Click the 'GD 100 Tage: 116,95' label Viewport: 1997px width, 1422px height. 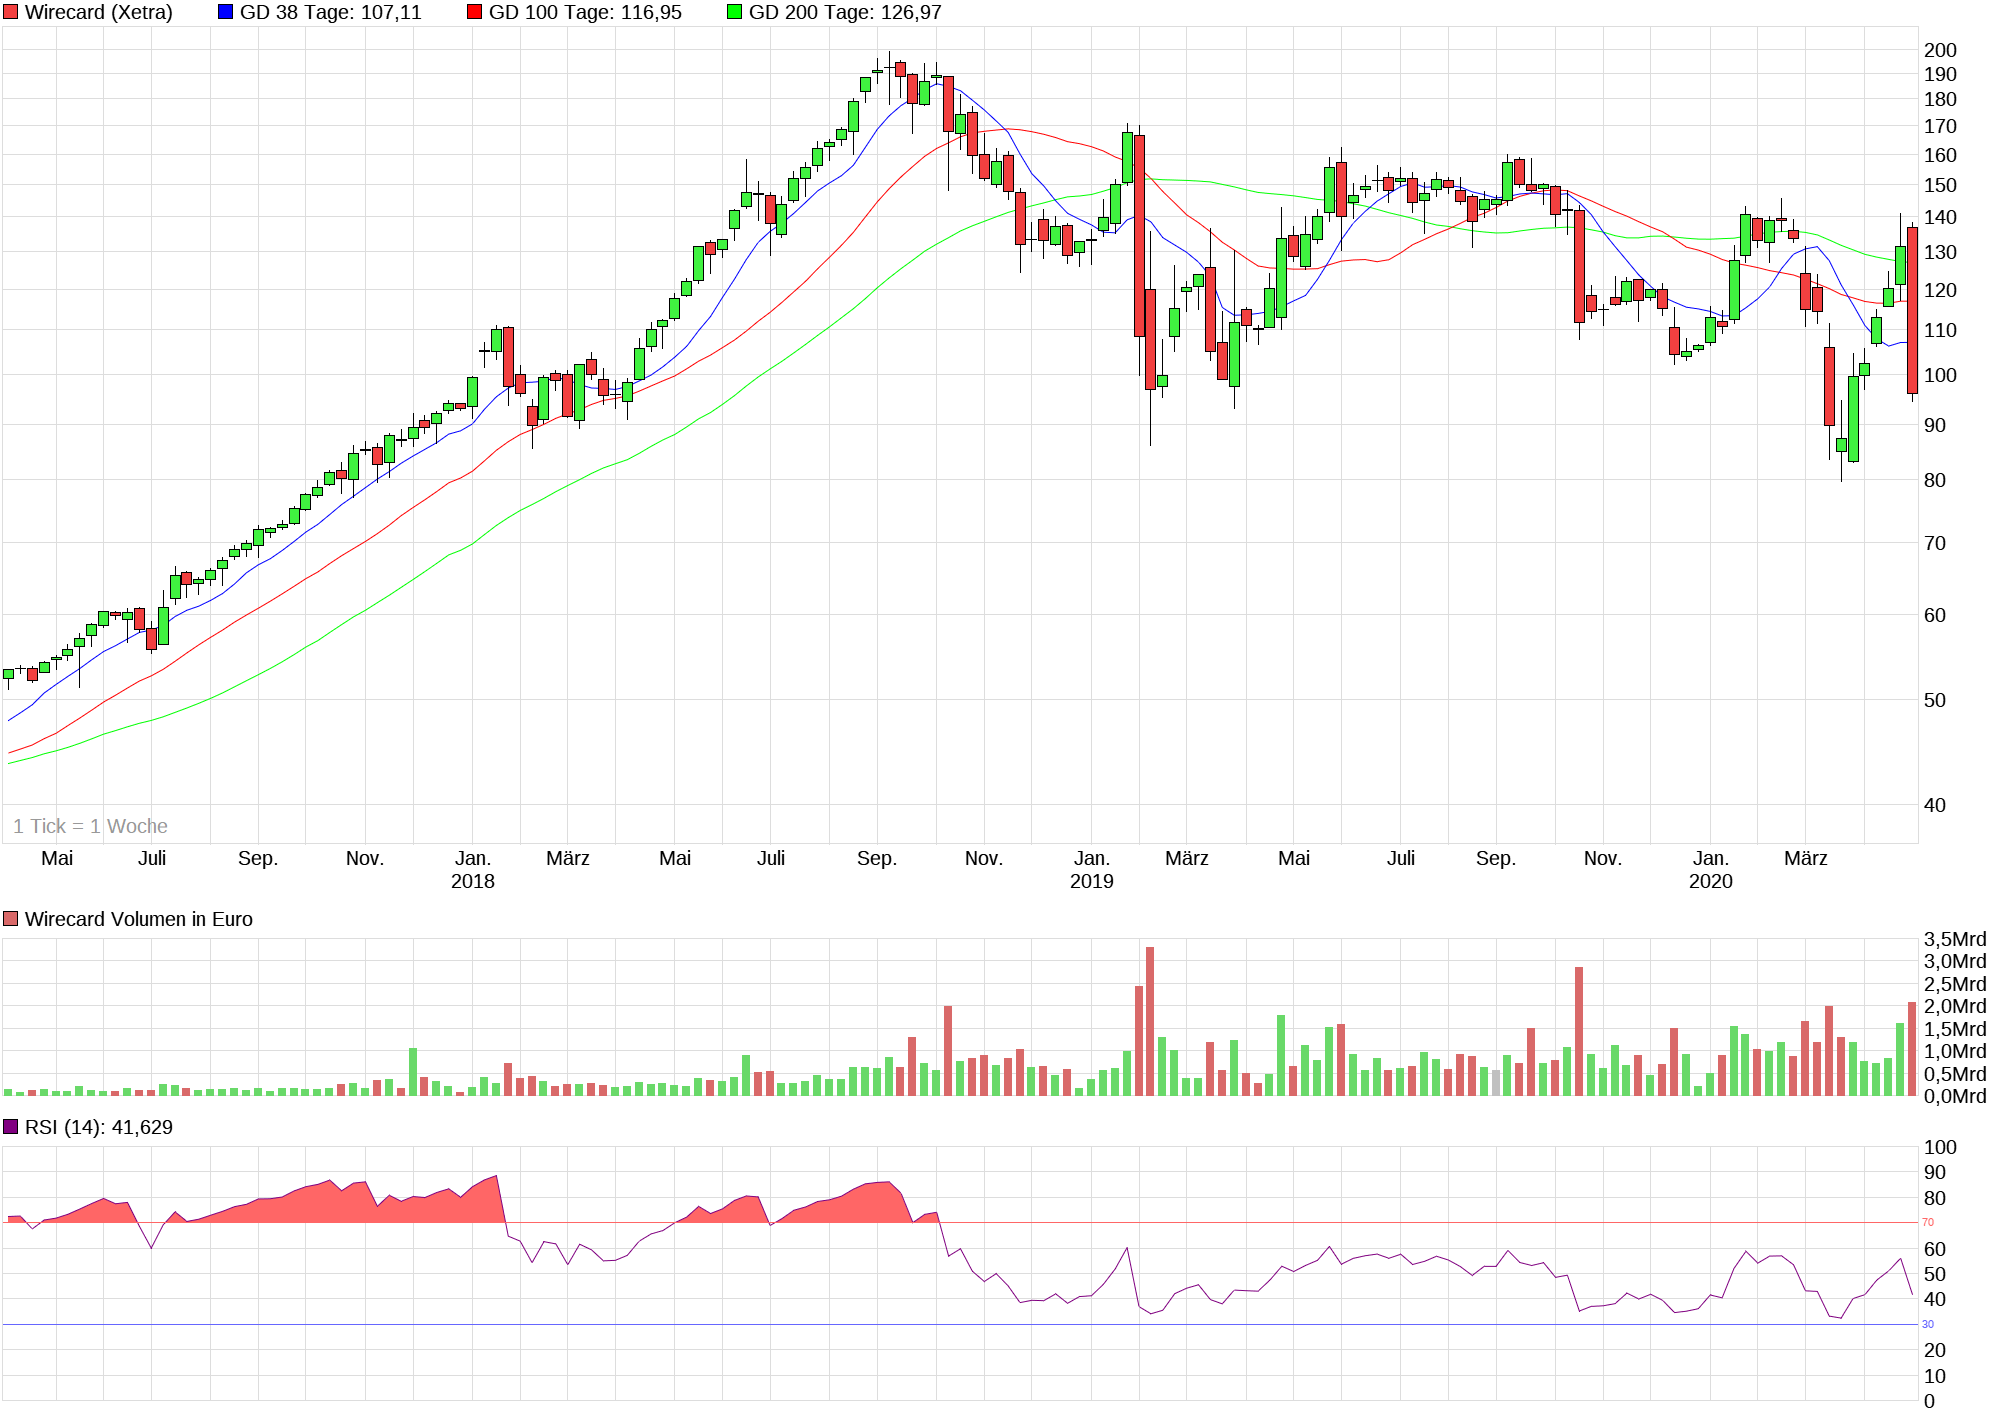point(585,12)
